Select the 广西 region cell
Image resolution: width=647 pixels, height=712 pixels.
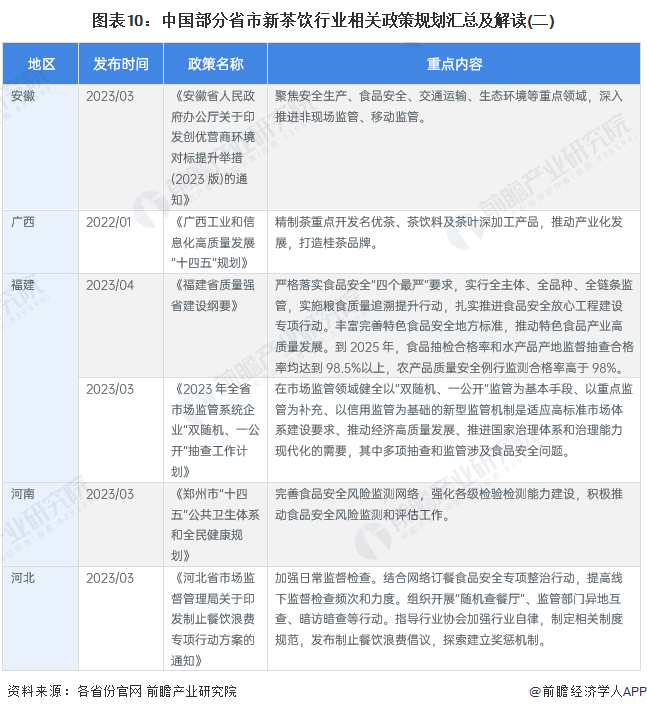point(23,222)
